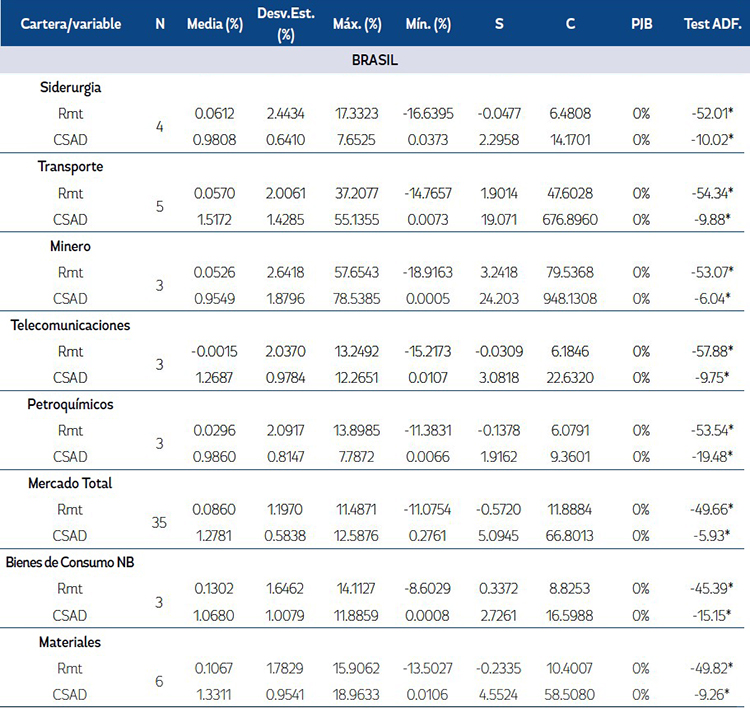Click the Siderurgia row label

72,87
